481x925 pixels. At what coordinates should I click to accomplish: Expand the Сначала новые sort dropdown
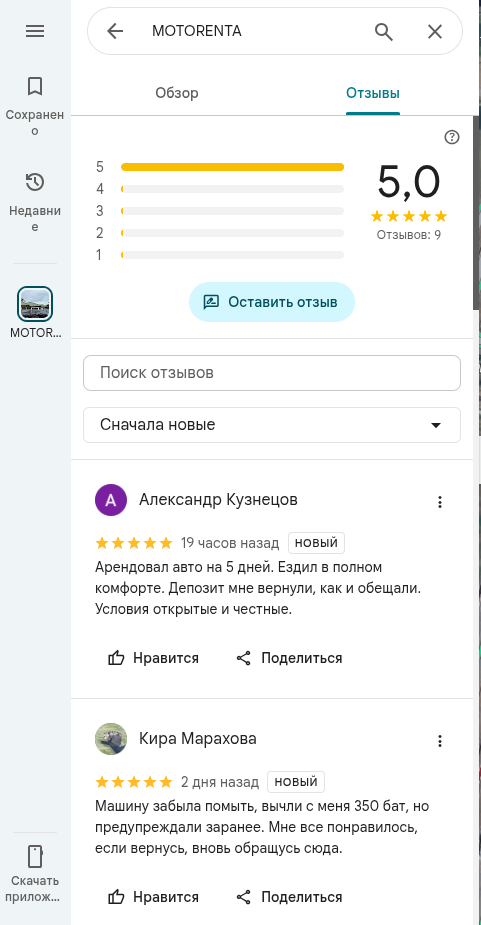click(271, 425)
